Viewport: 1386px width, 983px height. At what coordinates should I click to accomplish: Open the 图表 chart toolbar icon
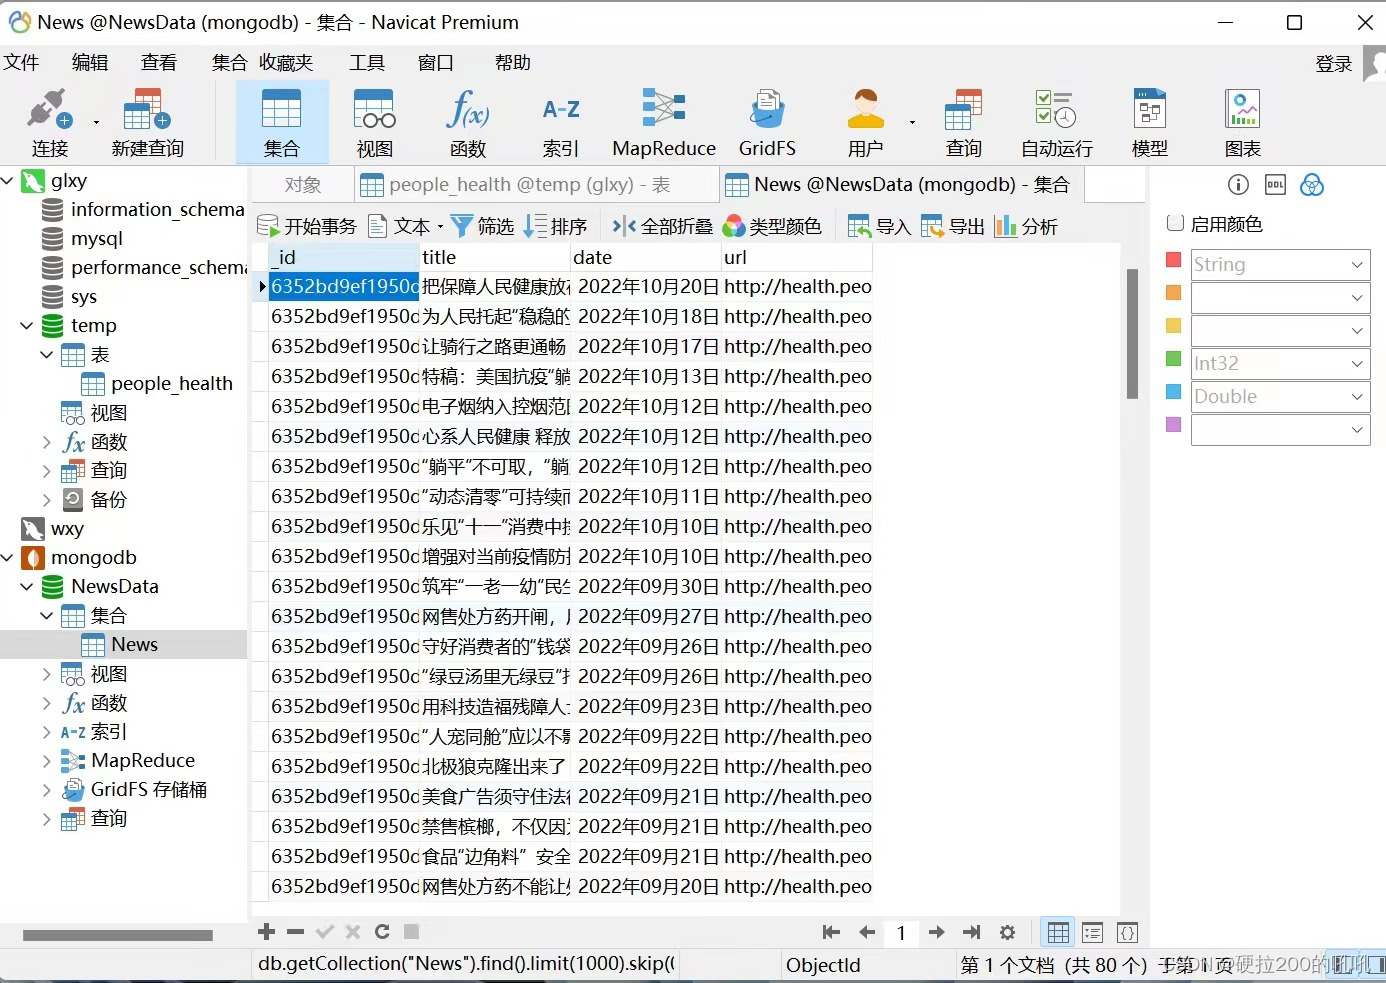tap(1243, 123)
